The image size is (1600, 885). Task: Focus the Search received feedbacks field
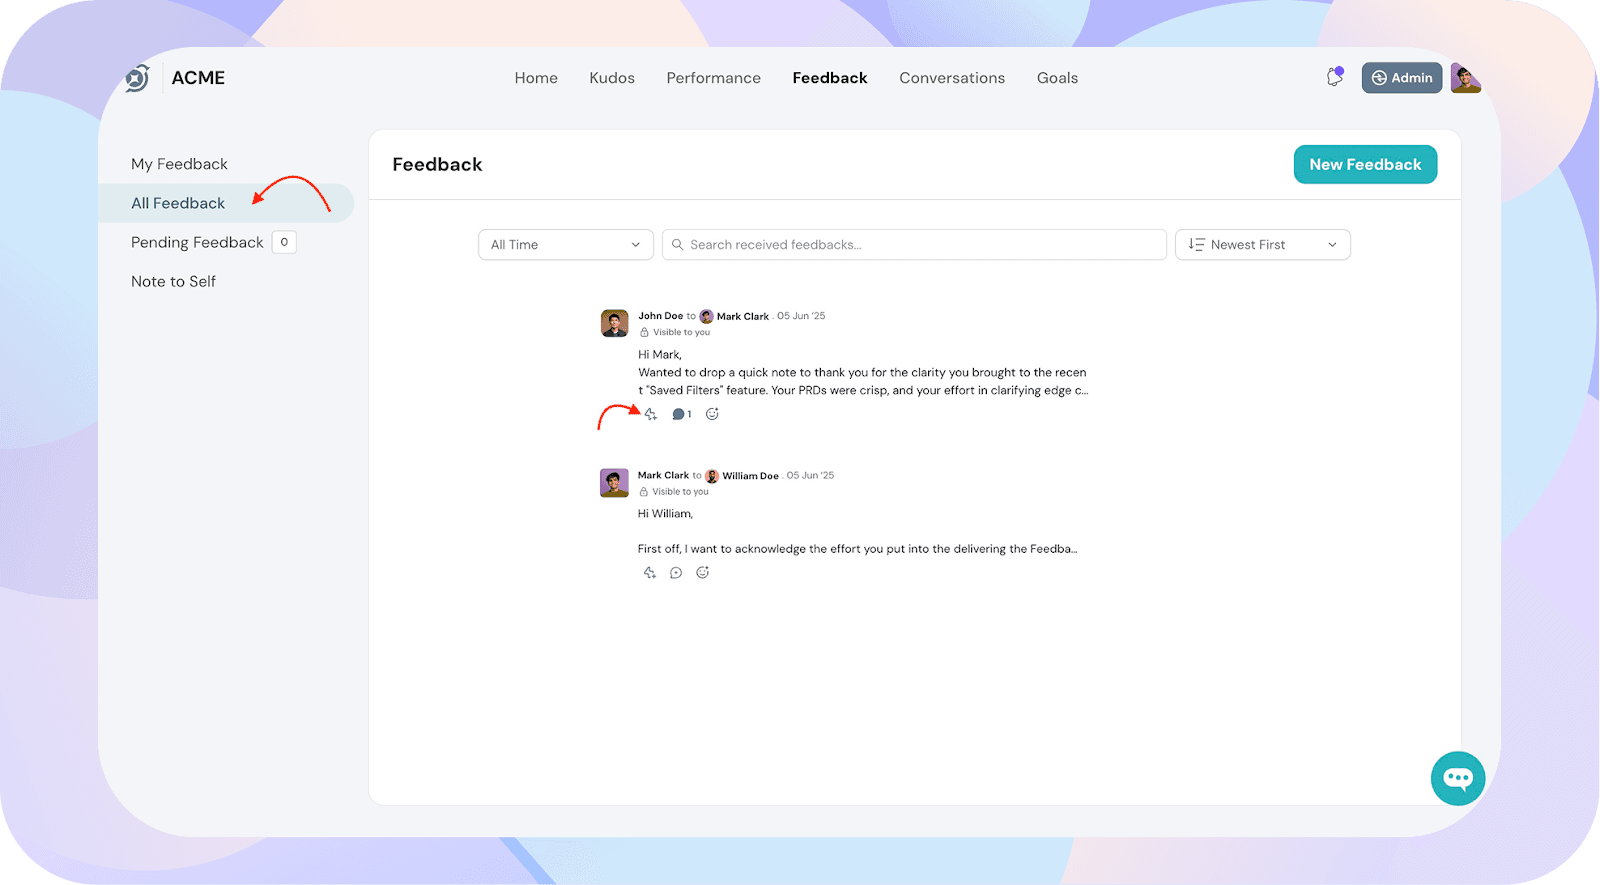(x=914, y=245)
